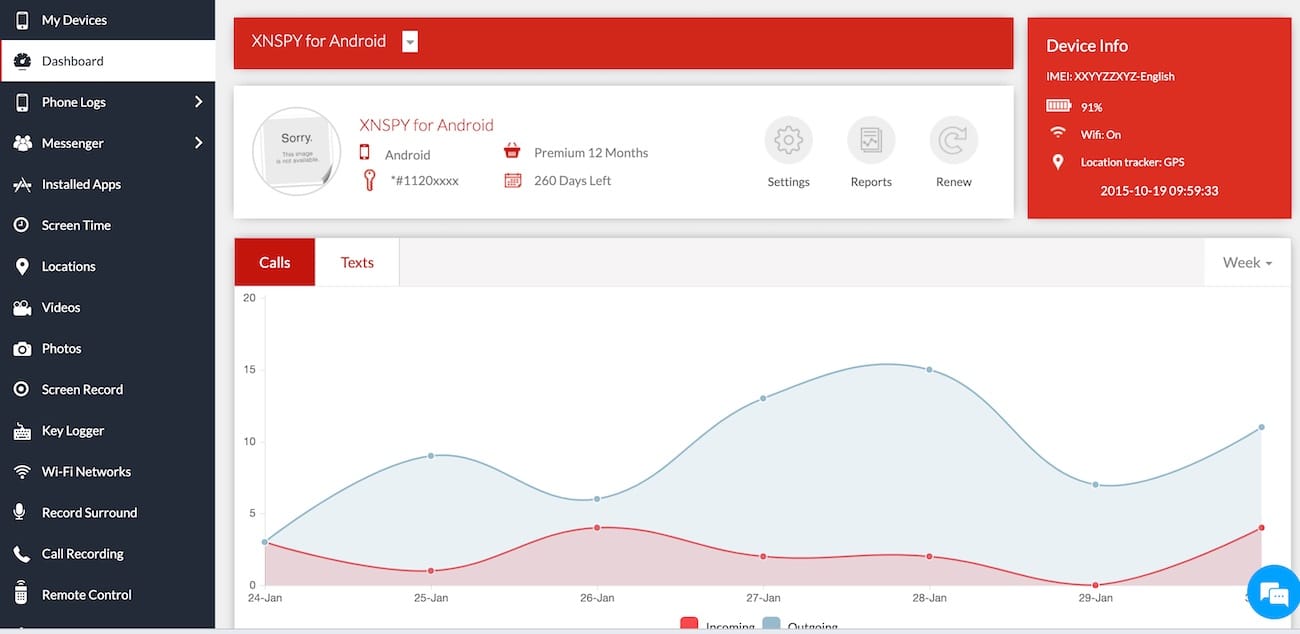
Task: Select the Calls tab
Action: pos(275,263)
